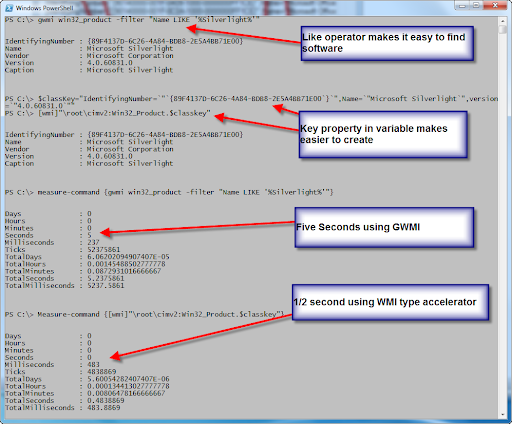512x424 pixels.
Task: Click the scrollbar up arrow
Action: point(503,21)
